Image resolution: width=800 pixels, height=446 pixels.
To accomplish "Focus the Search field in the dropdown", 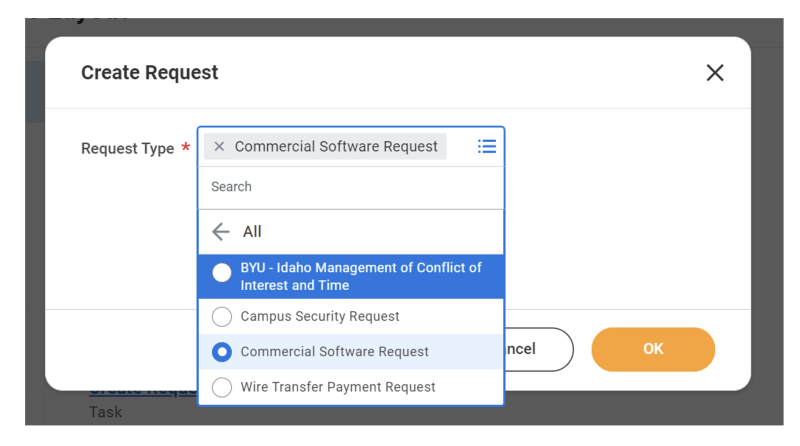I will coord(350,187).
